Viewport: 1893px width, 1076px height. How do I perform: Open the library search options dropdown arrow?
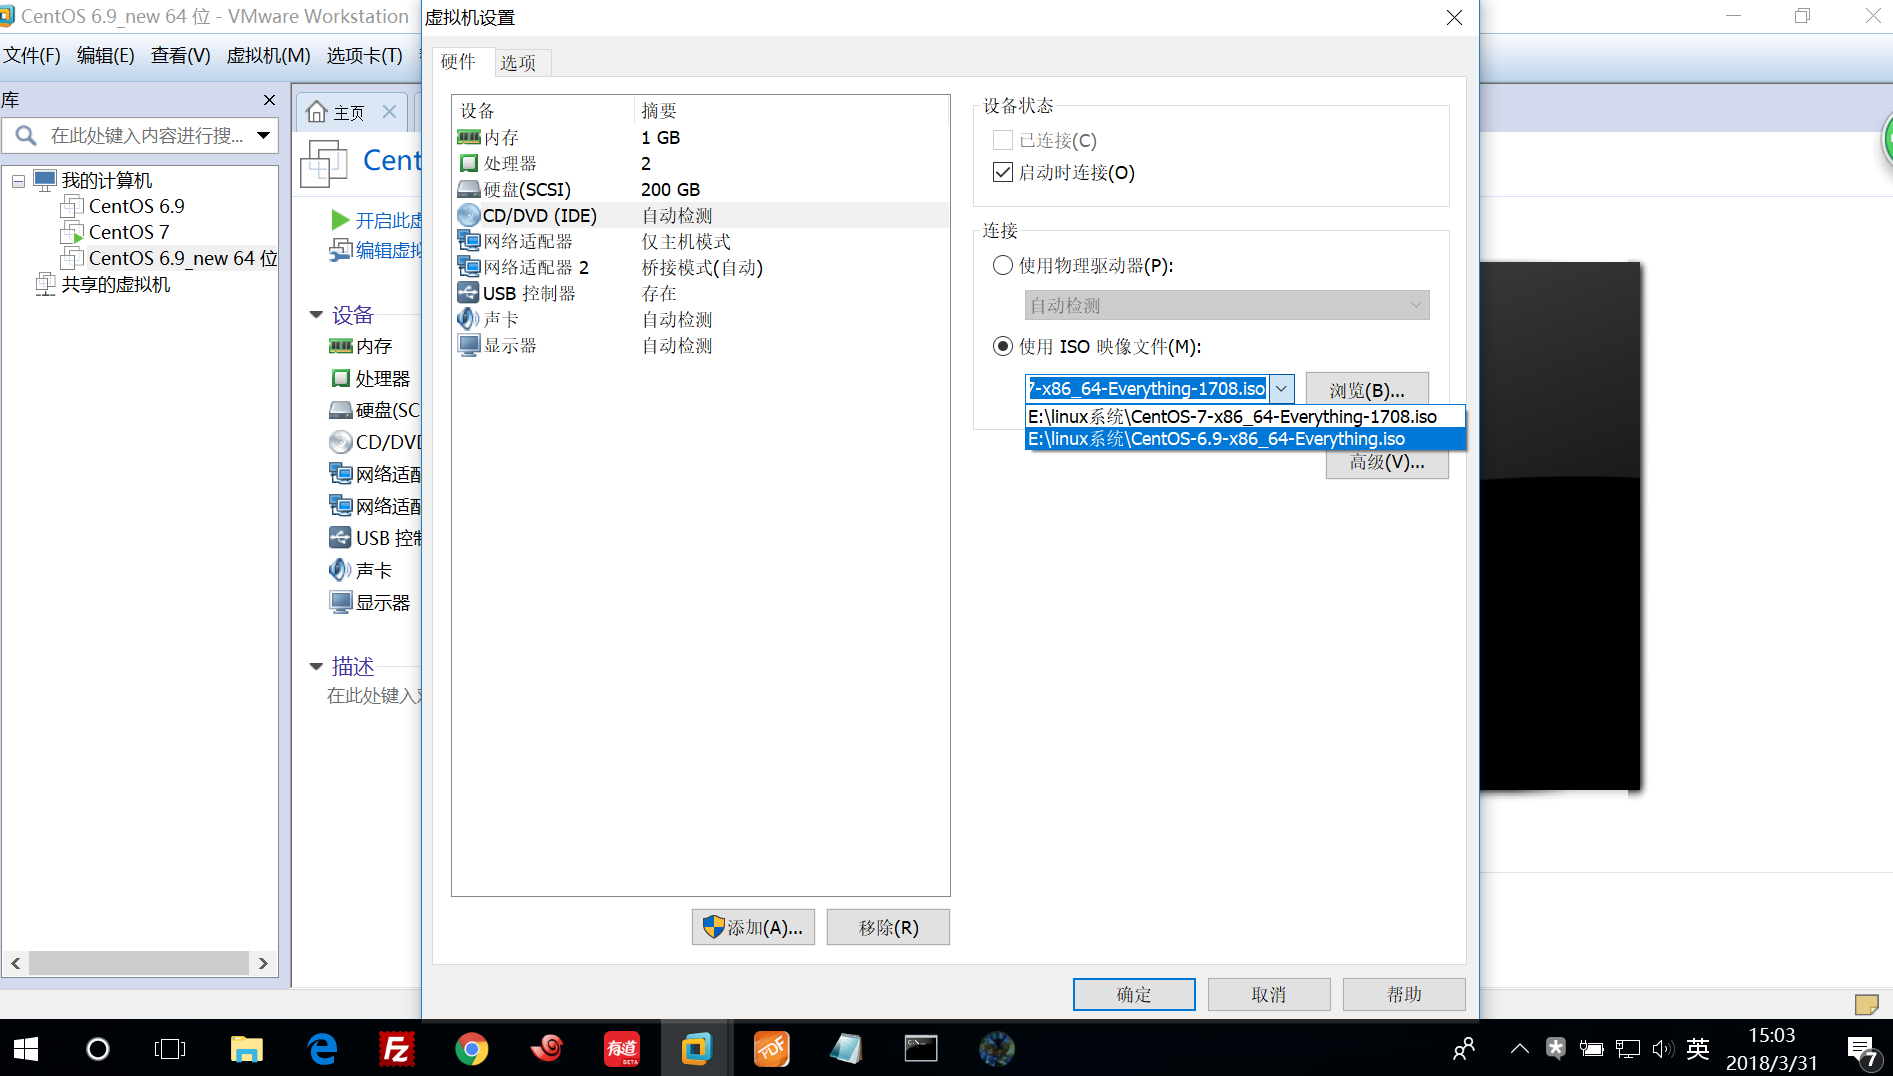264,135
